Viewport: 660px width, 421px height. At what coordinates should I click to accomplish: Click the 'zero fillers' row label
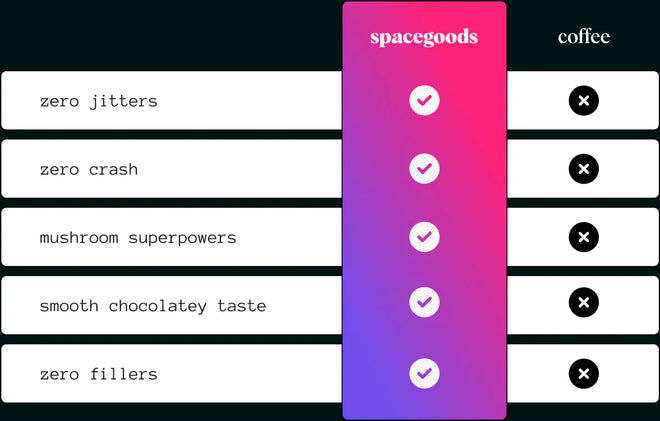tap(98, 374)
